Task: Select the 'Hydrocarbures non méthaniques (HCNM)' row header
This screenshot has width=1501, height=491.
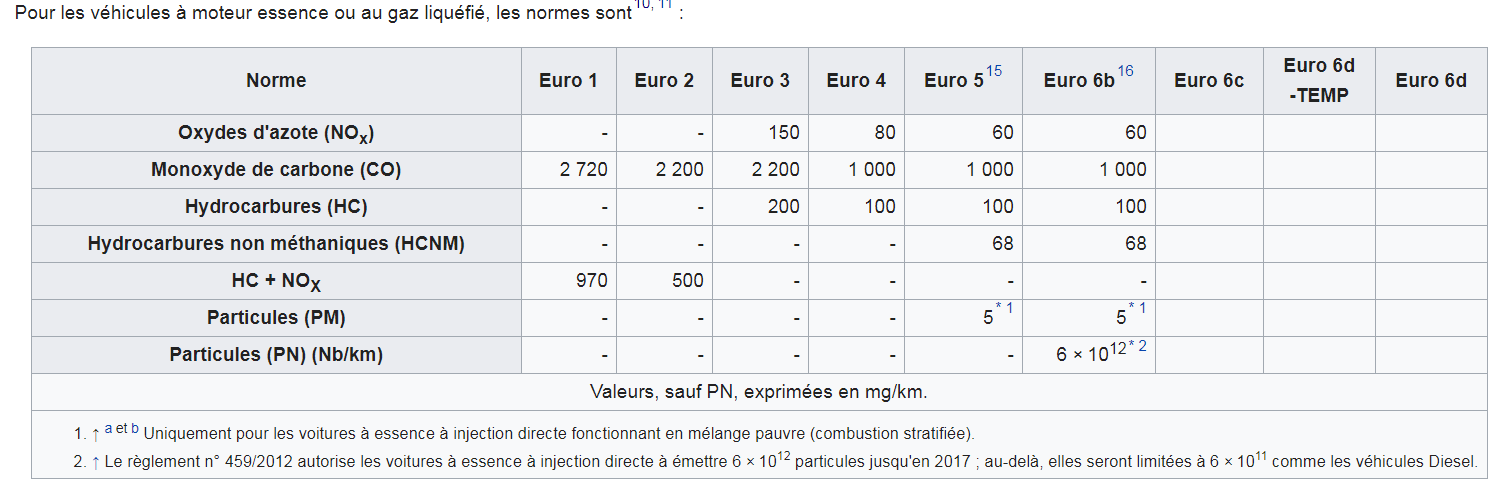Action: pyautogui.click(x=276, y=244)
